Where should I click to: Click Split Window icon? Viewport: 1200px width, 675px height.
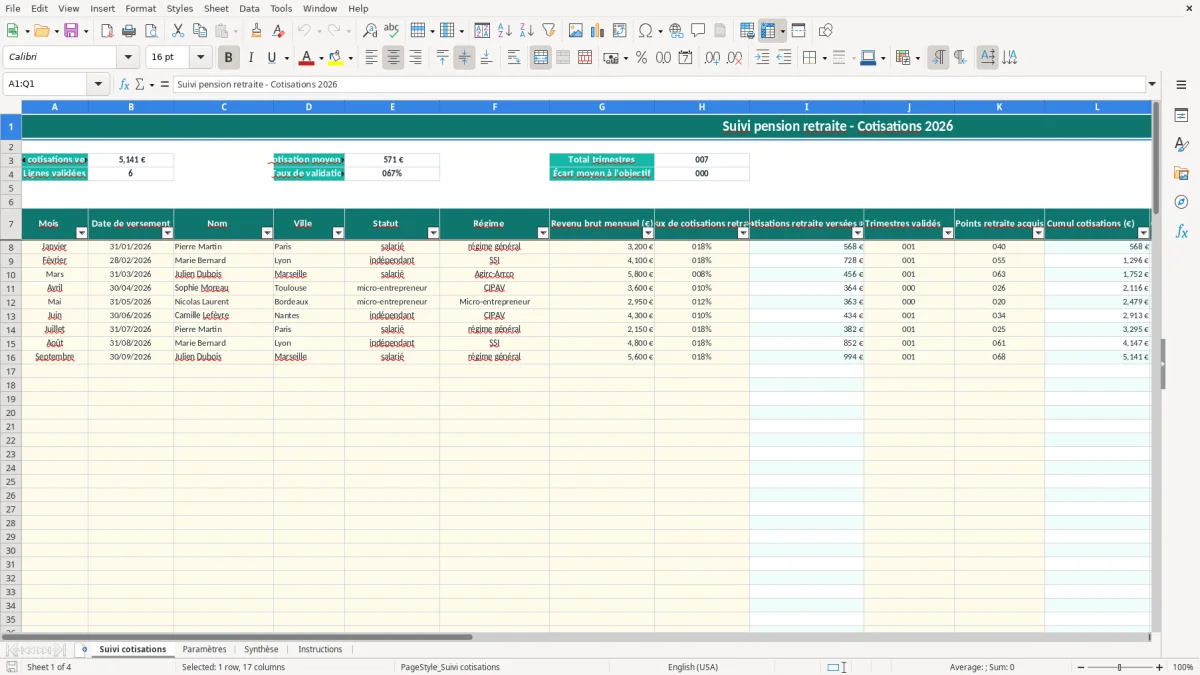pos(798,31)
